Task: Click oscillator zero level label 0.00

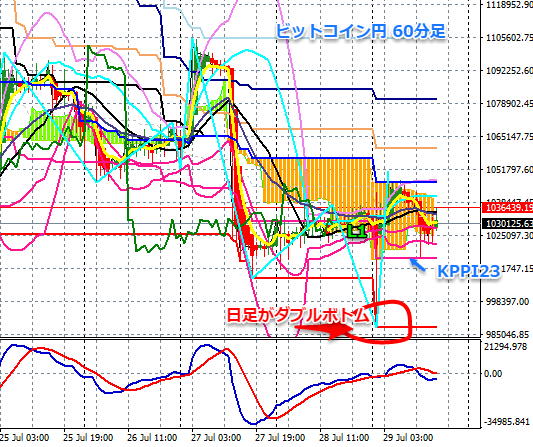Action: (x=493, y=374)
